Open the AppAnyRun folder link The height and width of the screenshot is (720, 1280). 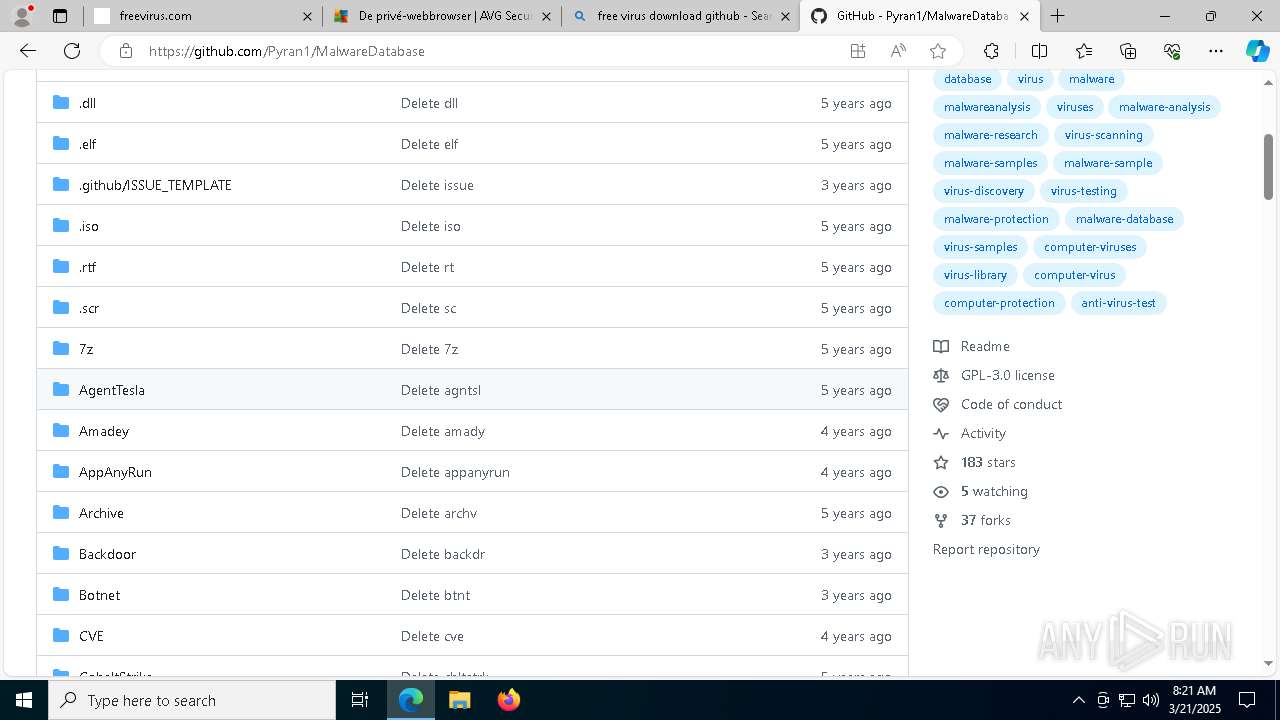[x=115, y=472]
